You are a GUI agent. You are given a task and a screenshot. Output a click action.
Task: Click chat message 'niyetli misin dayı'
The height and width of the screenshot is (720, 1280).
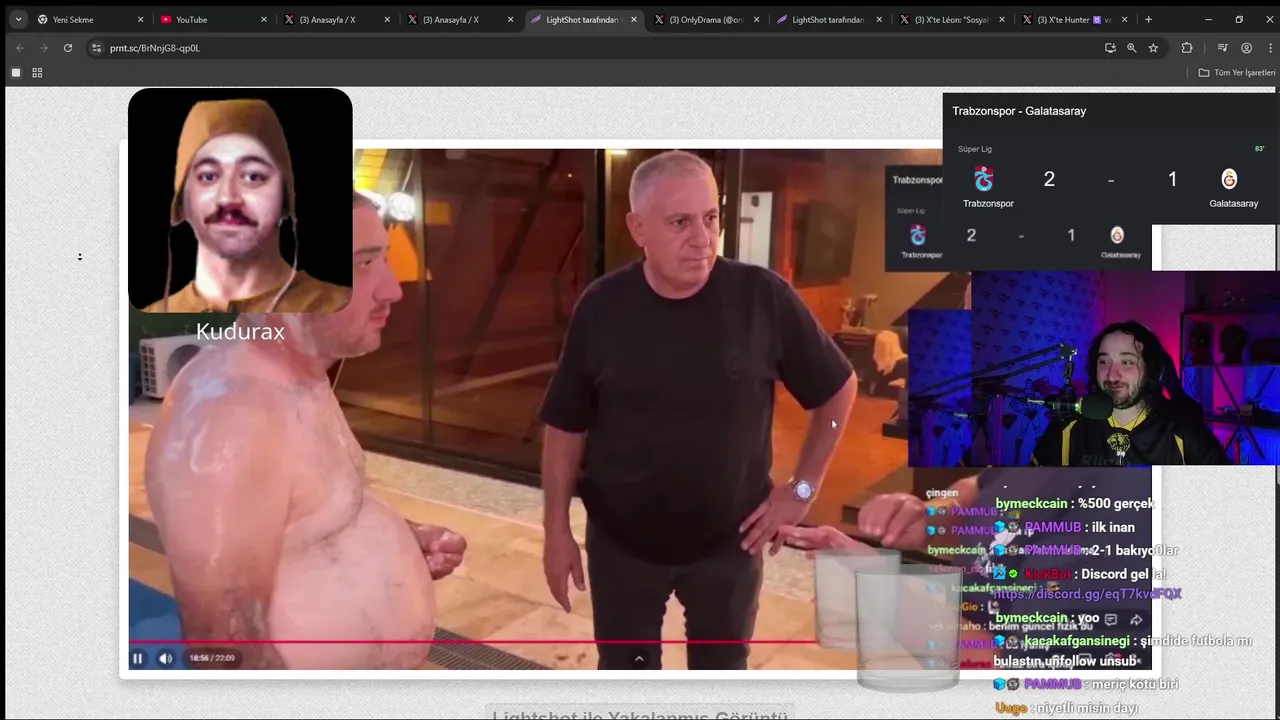(x=1087, y=708)
